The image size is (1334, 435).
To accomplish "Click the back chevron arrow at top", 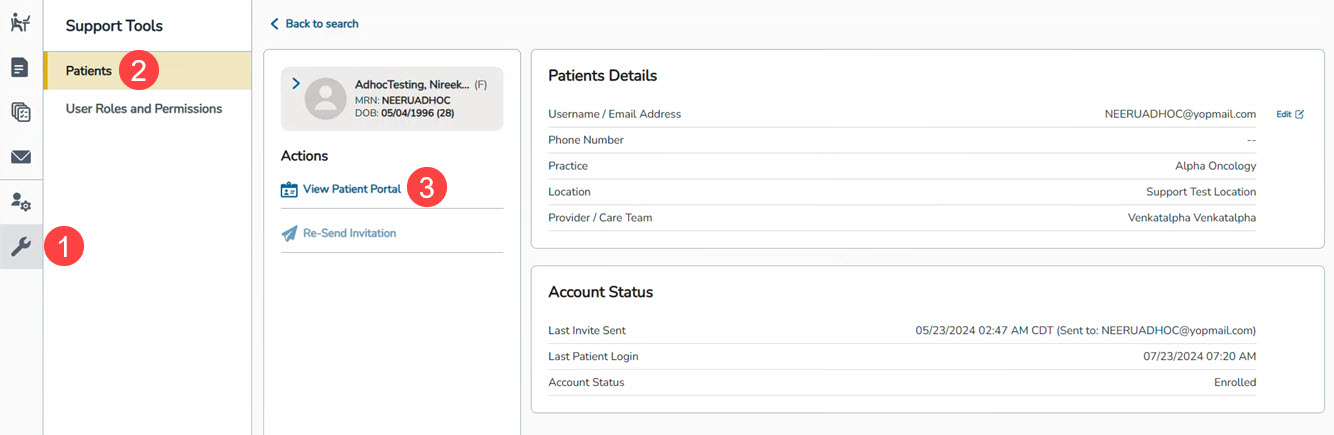I will (x=274, y=24).
